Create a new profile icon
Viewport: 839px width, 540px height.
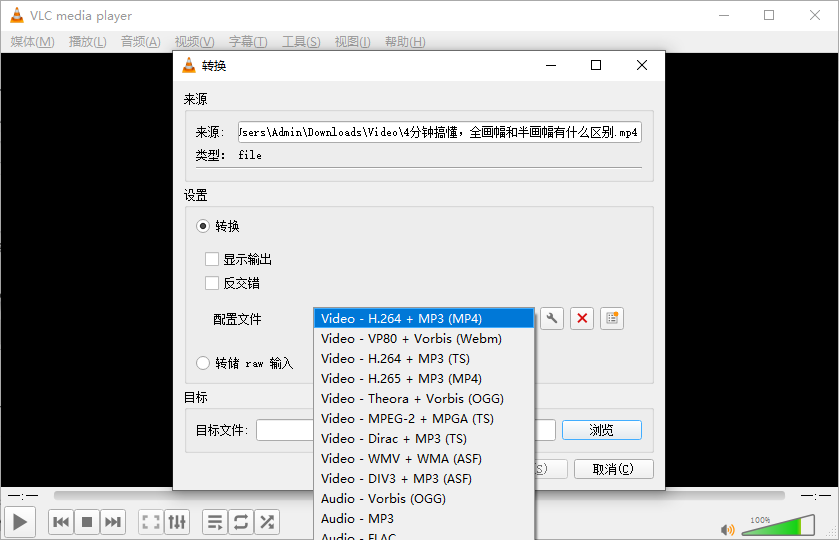pos(612,318)
